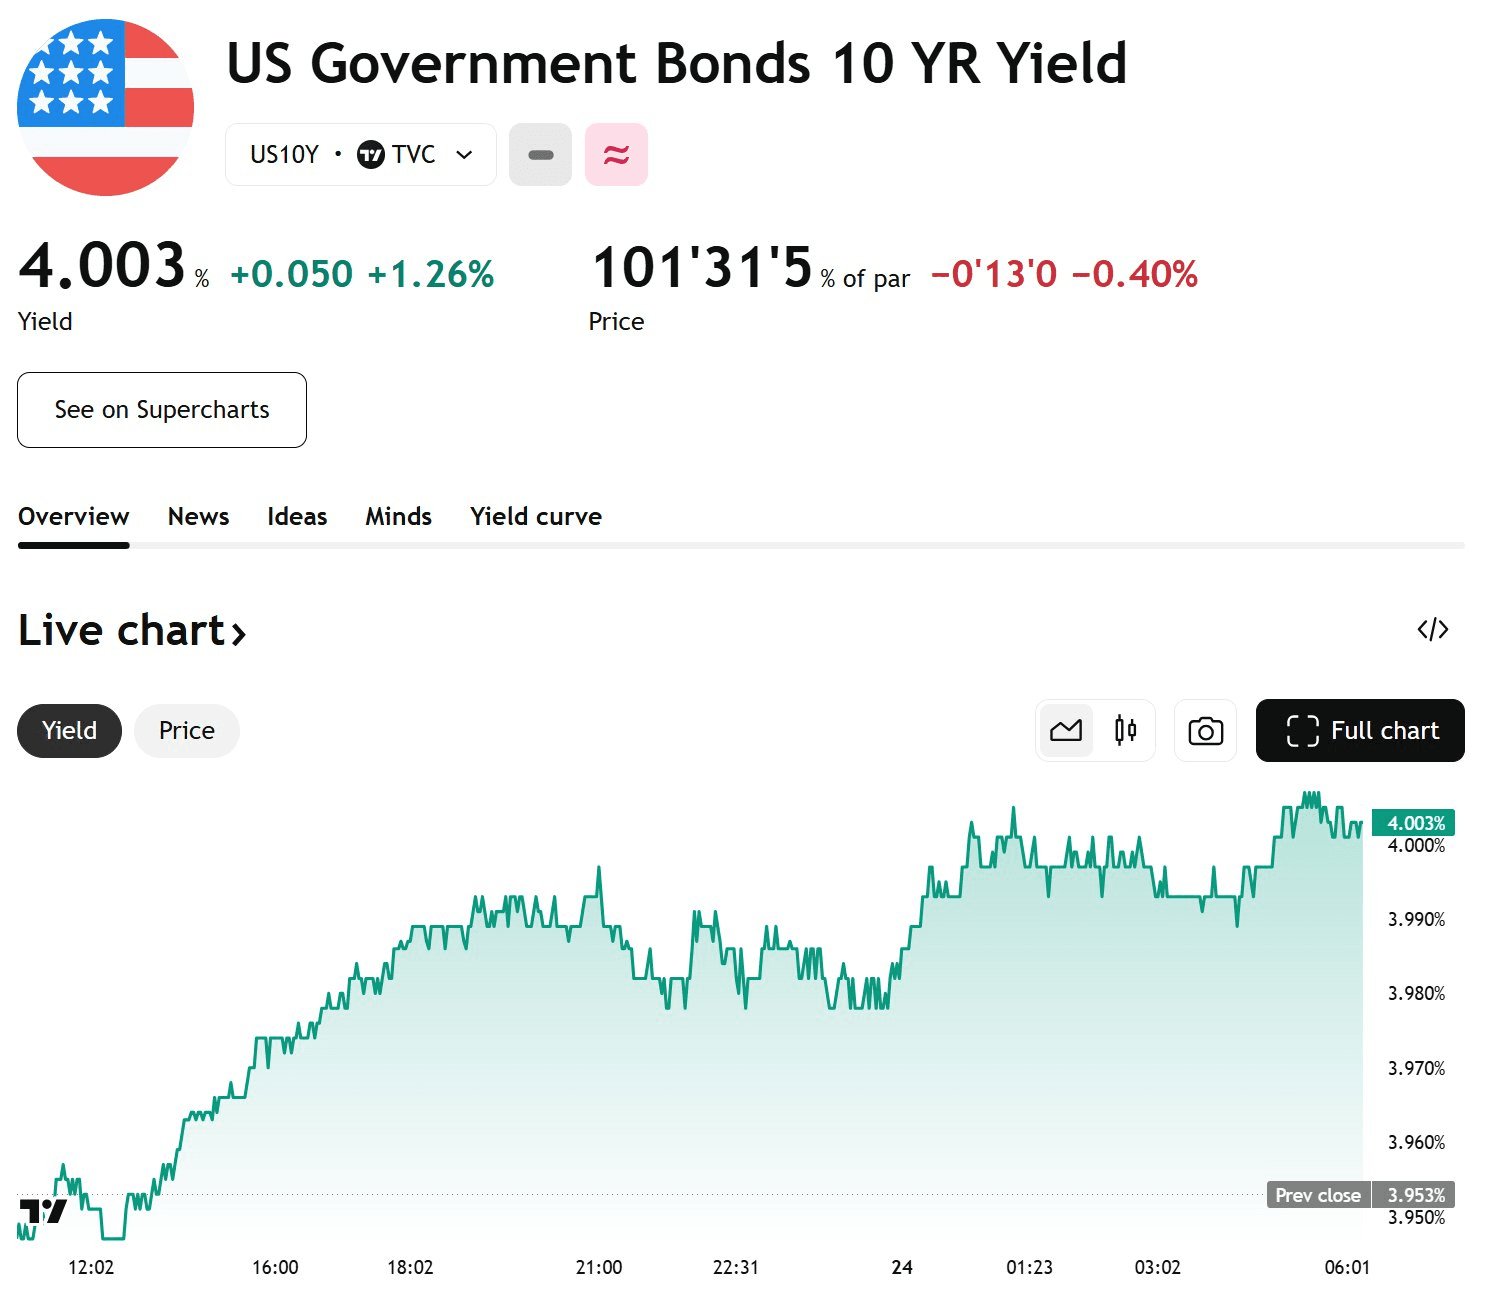Click the See on Supercharts button
1487x1304 pixels.
tap(162, 410)
